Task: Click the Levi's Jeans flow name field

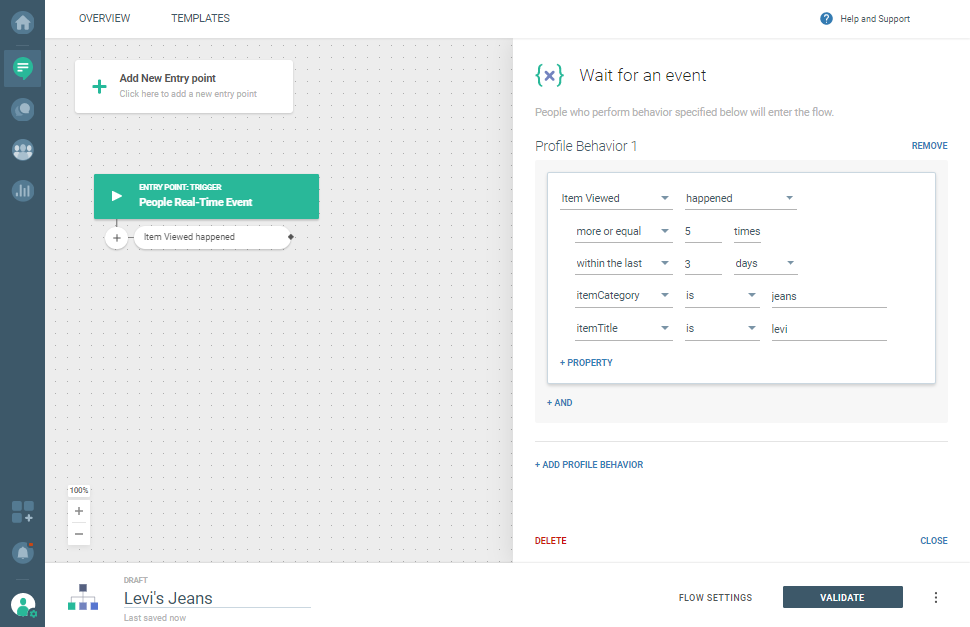Action: pyautogui.click(x=216, y=598)
